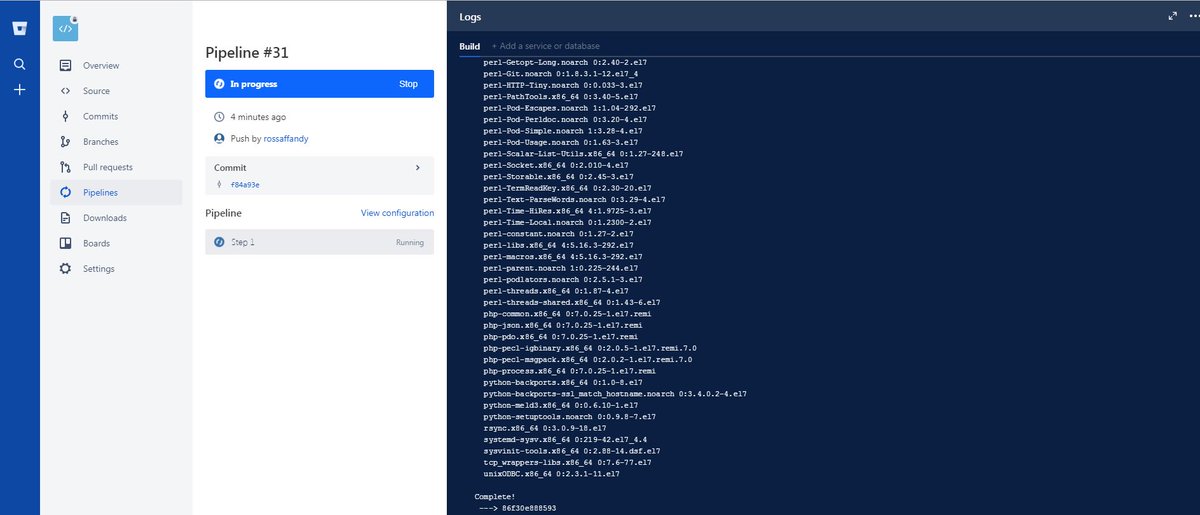
Task: Click the Logs panel title
Action: (470, 17)
